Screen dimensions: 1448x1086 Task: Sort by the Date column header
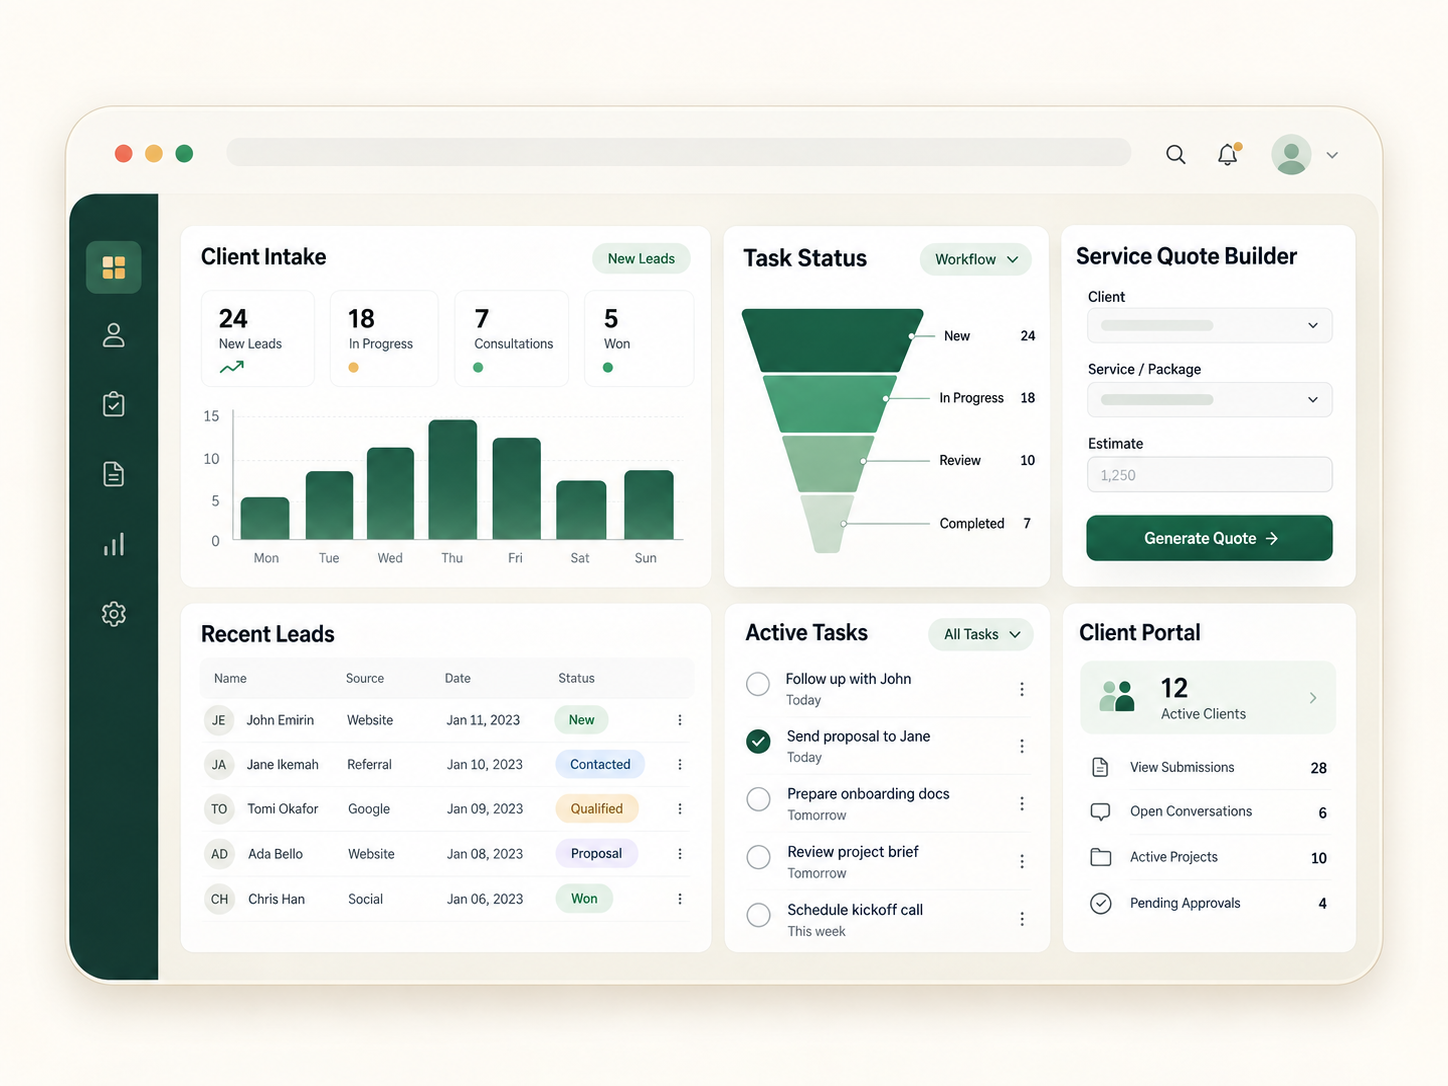(458, 678)
